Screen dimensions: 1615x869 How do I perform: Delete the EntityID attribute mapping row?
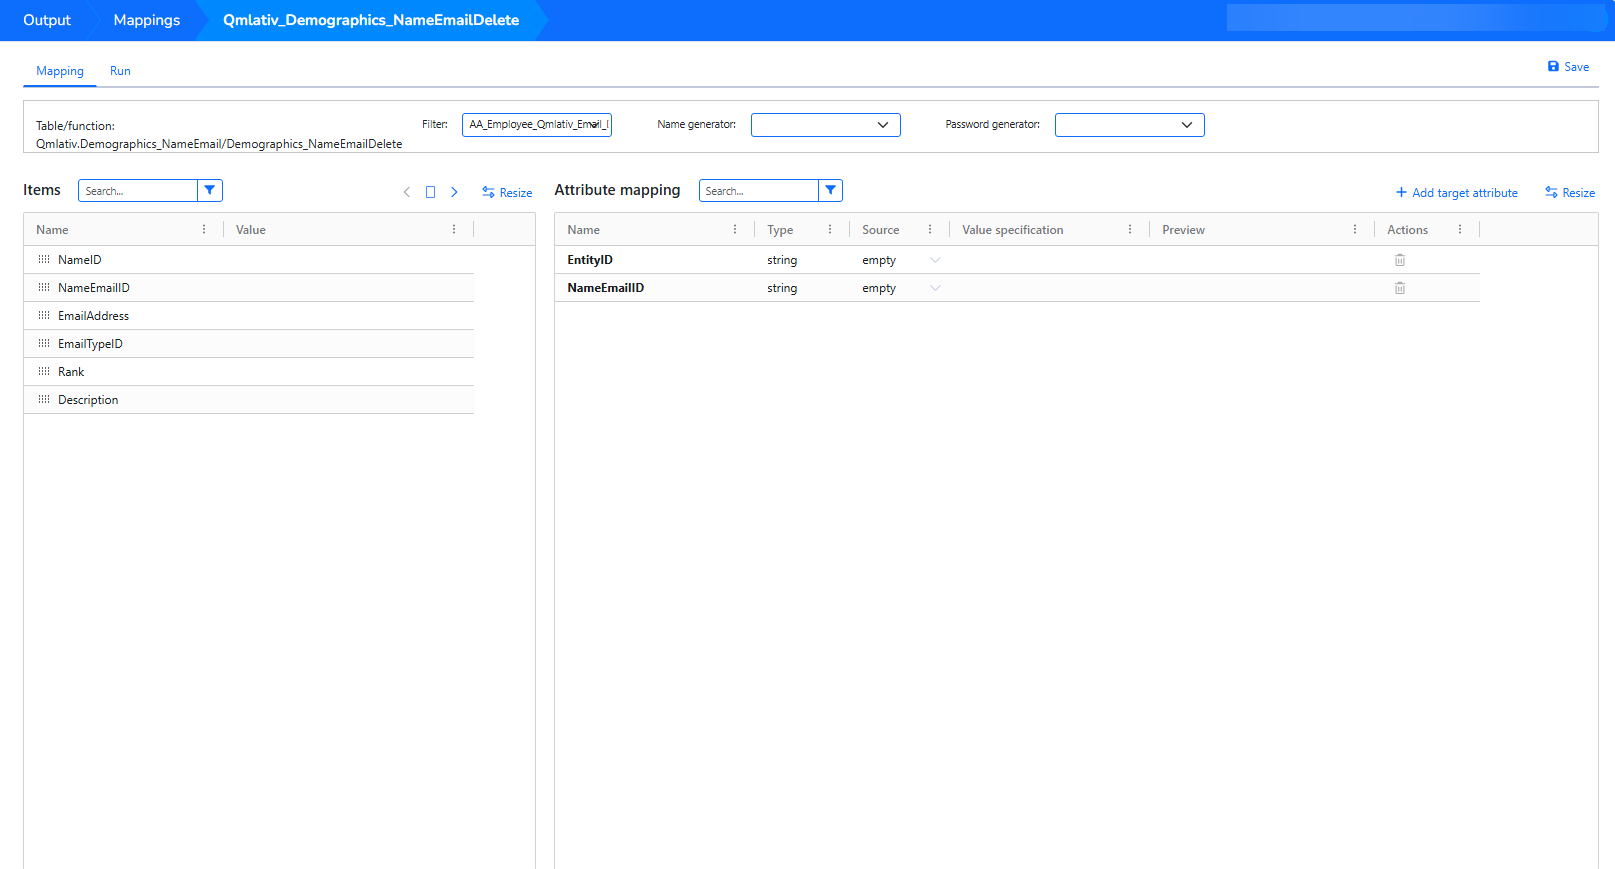point(1400,260)
